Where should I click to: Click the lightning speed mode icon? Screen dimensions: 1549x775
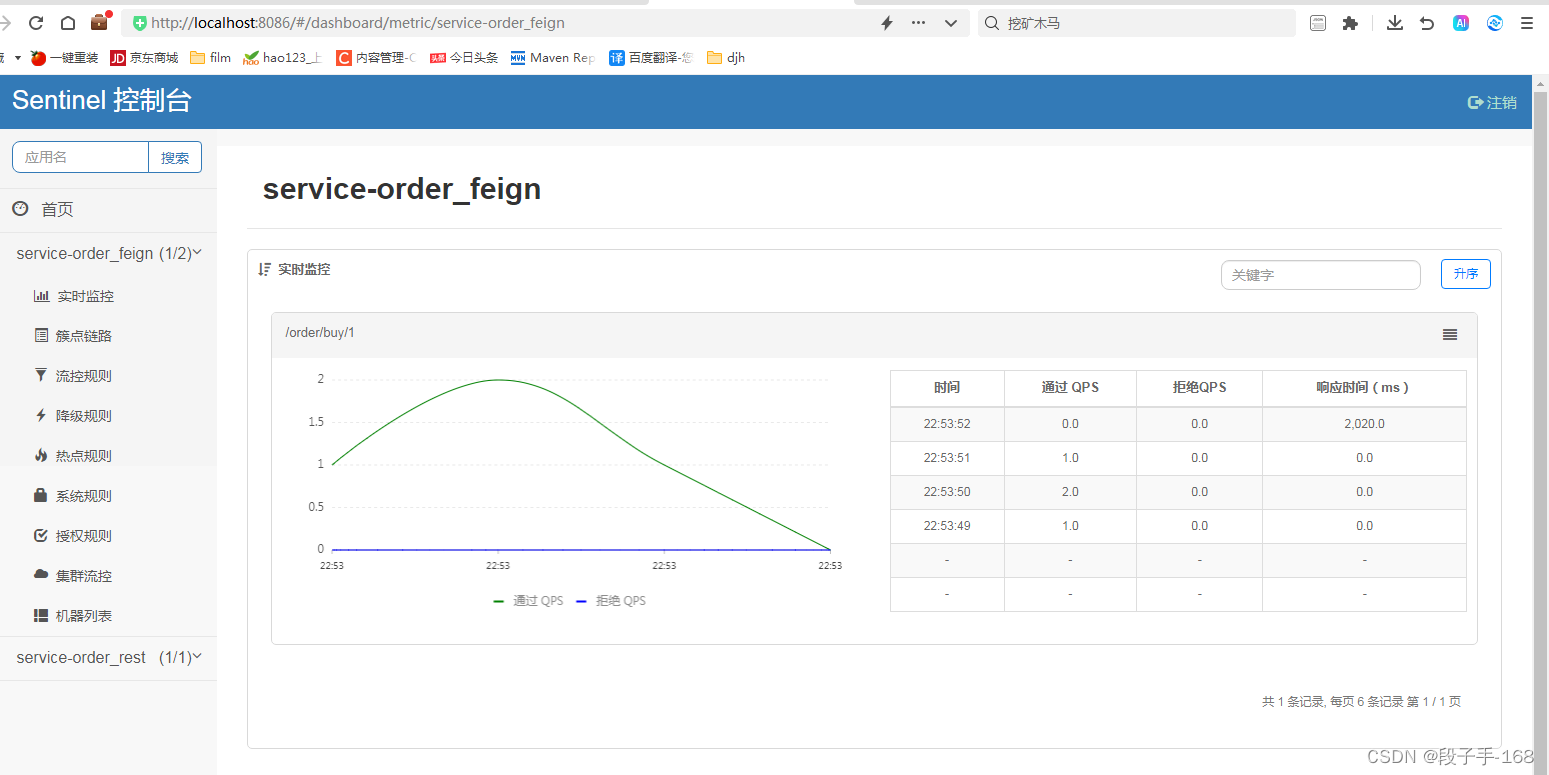tap(886, 23)
